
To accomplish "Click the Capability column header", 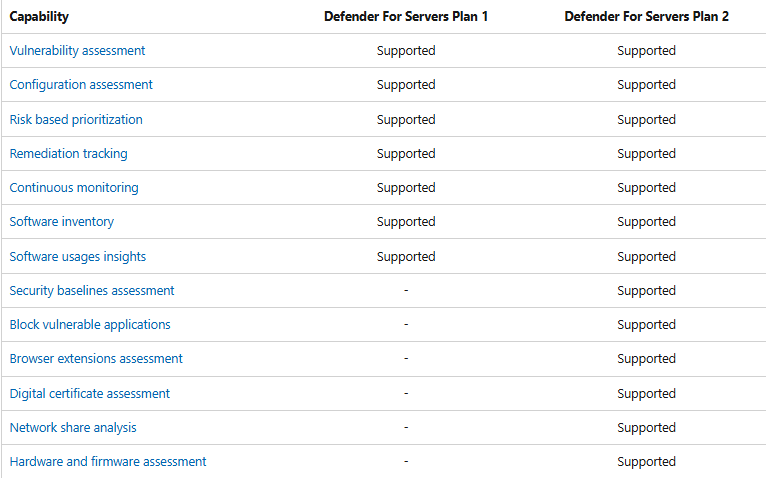I will click(x=40, y=17).
